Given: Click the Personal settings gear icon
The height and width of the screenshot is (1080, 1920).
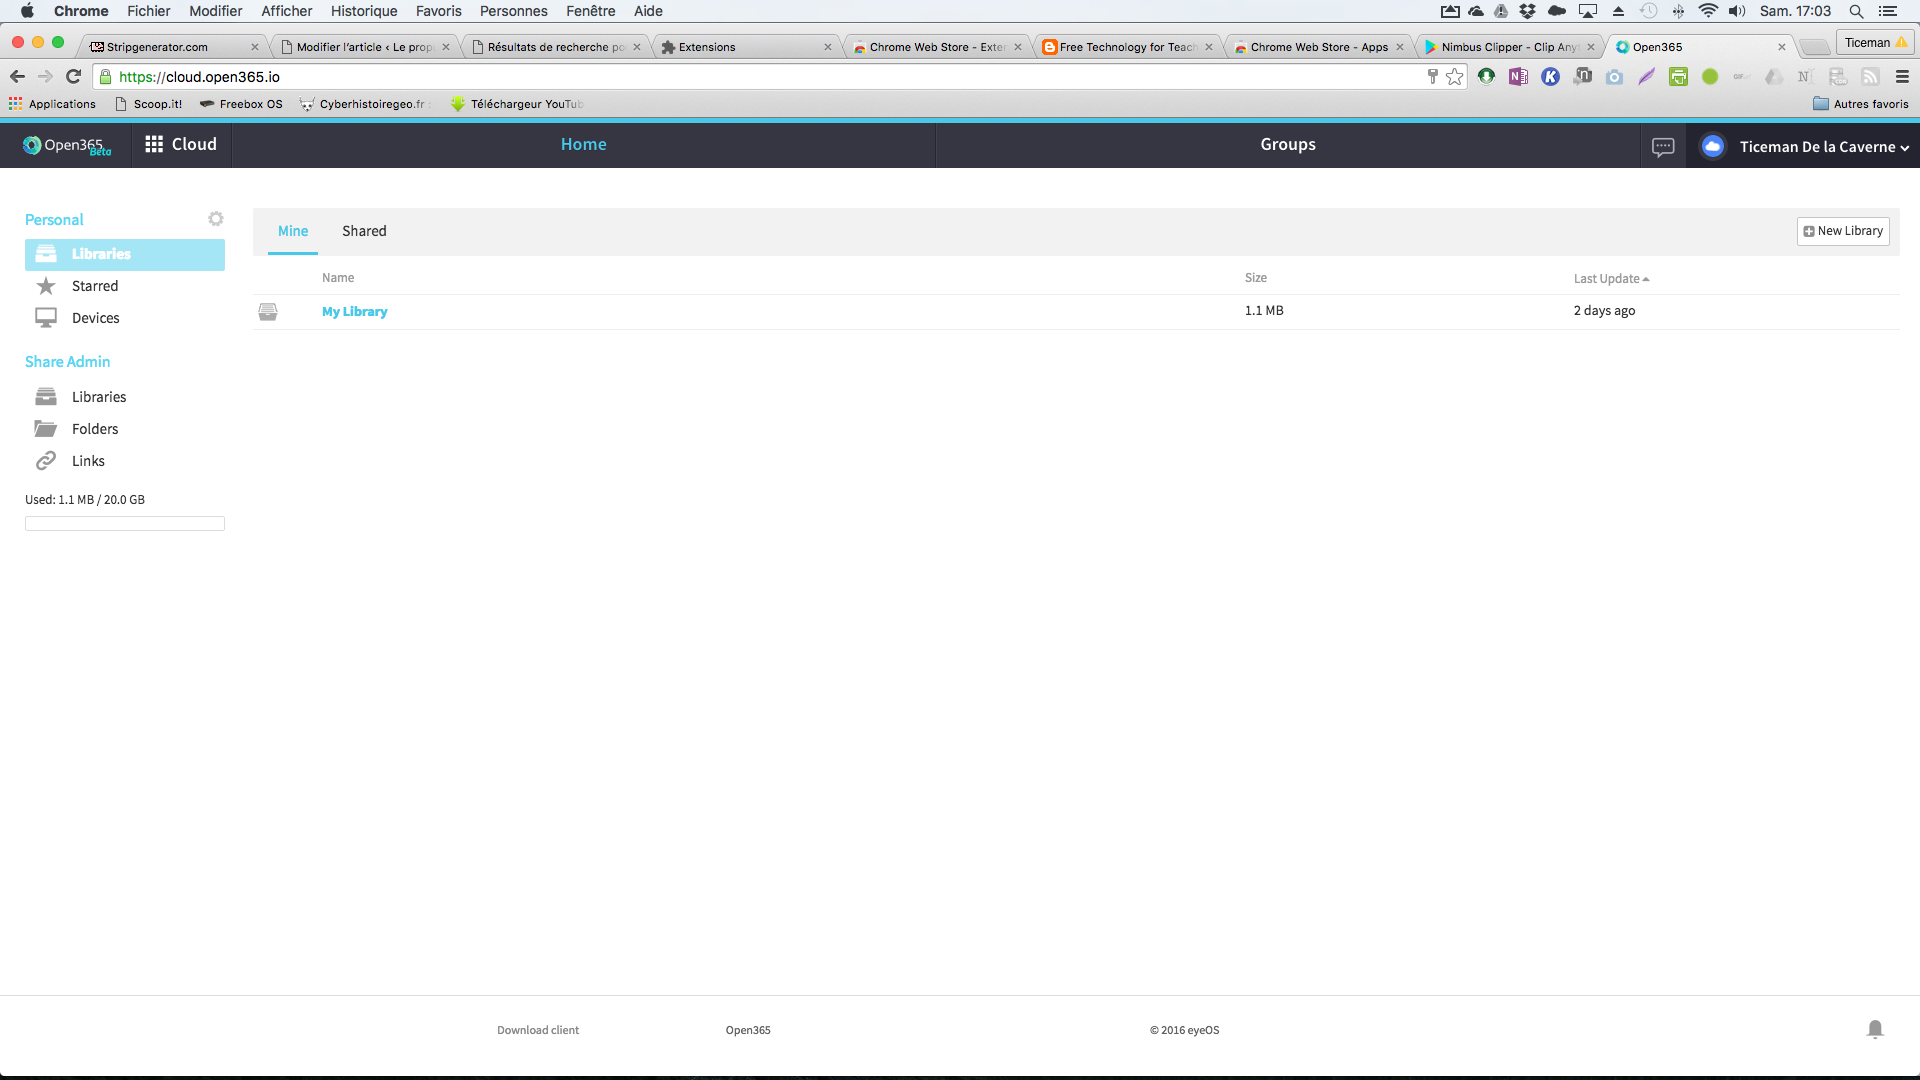Looking at the screenshot, I should pos(215,219).
